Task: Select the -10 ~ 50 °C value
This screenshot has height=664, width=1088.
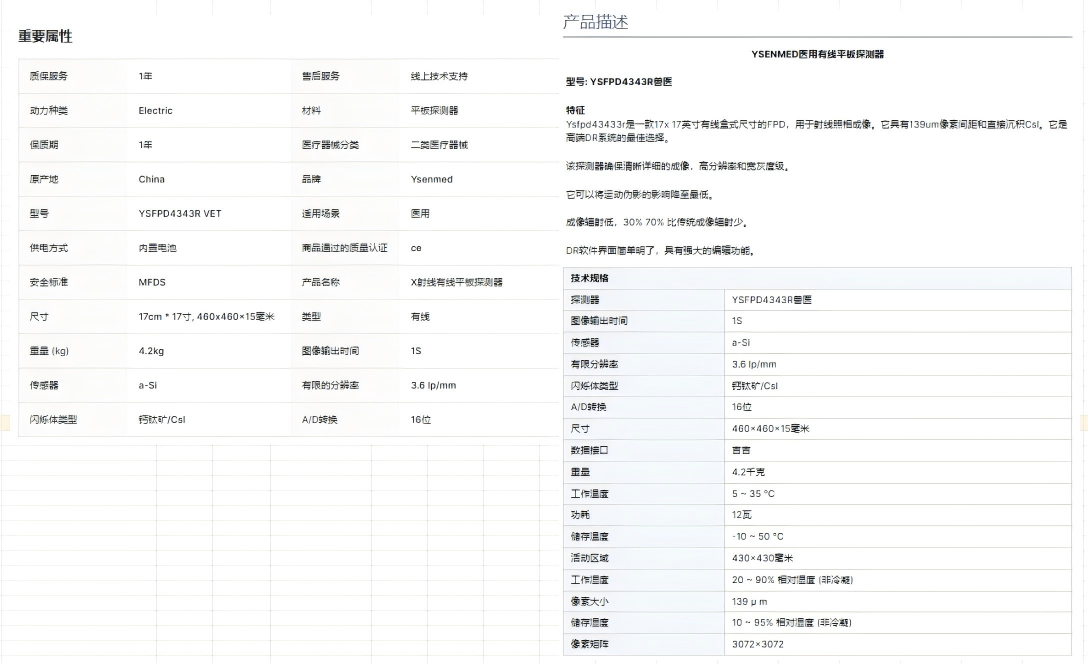Action: click(758, 536)
